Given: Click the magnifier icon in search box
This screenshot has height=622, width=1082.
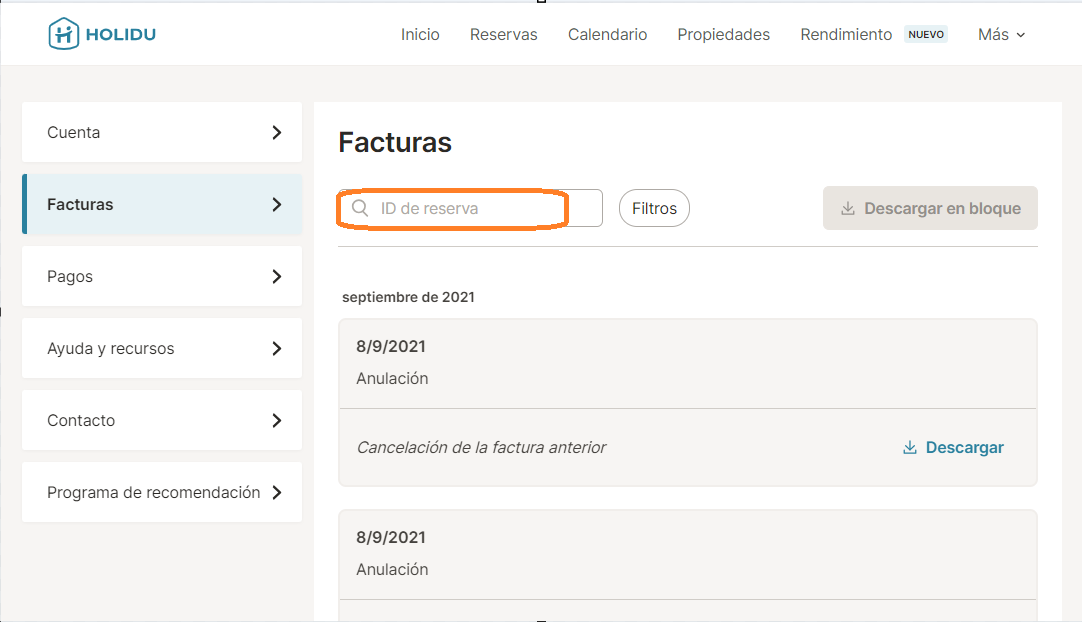Looking at the screenshot, I should tap(360, 208).
